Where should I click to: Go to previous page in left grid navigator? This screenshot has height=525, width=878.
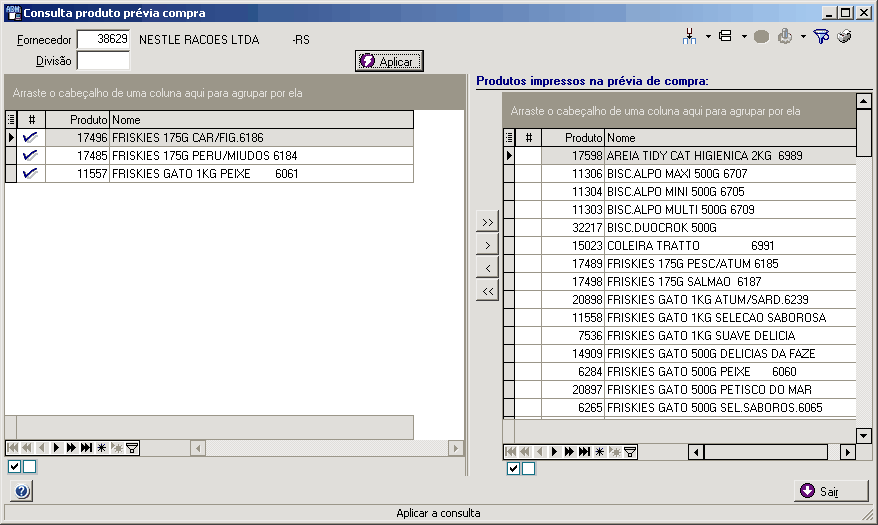[x=26, y=448]
